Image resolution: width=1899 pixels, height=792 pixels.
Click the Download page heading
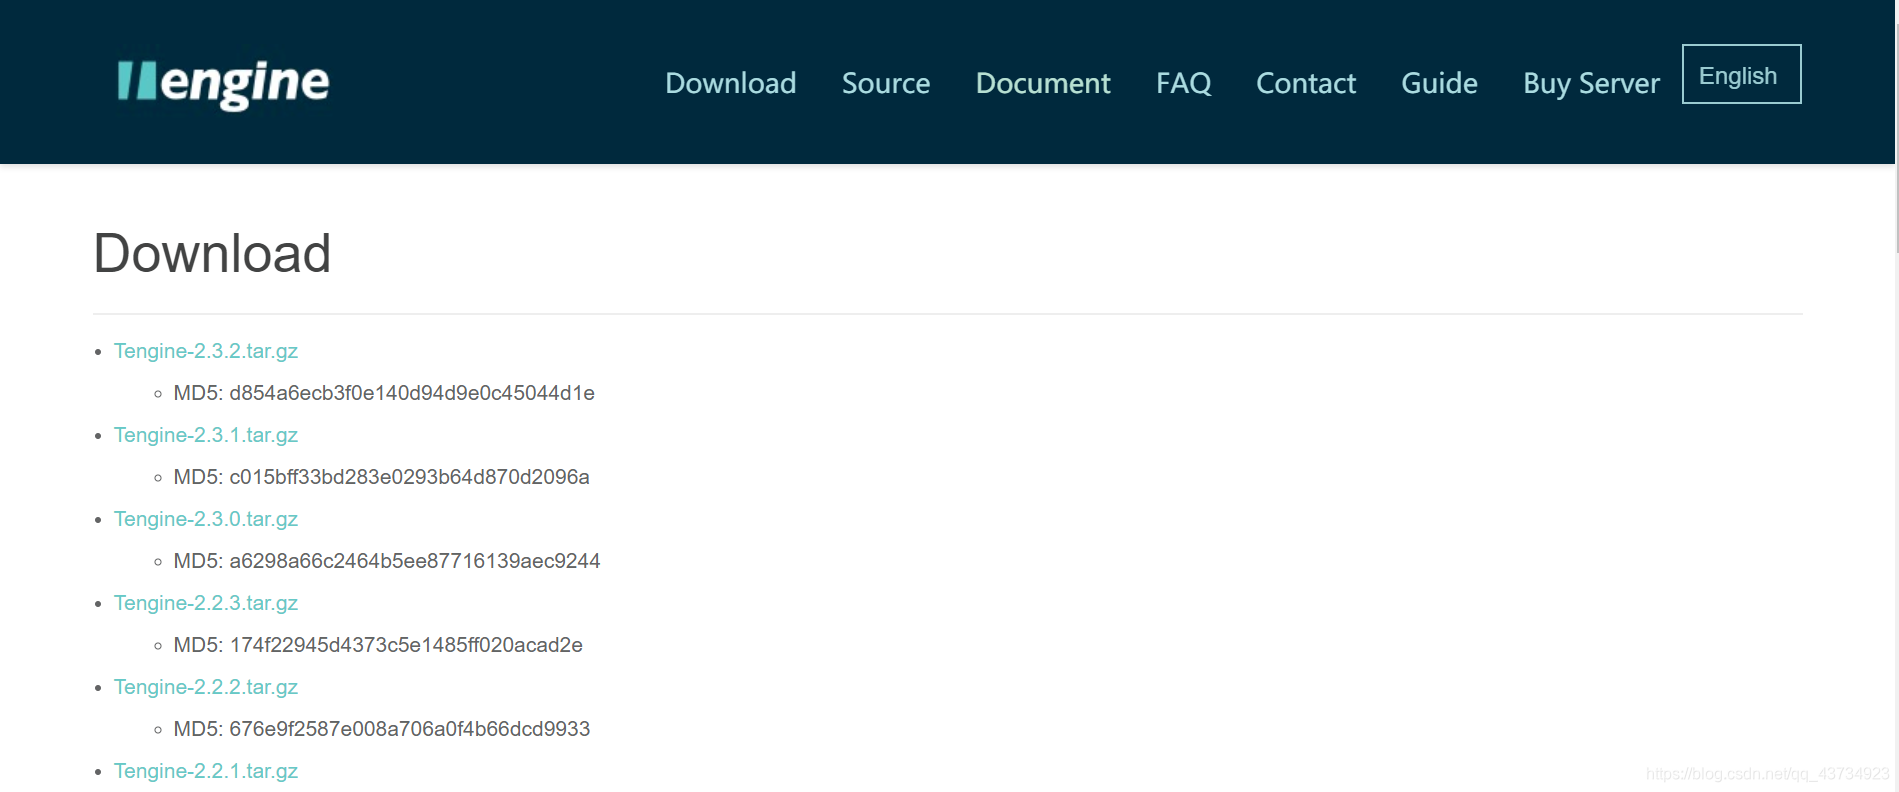click(x=212, y=253)
